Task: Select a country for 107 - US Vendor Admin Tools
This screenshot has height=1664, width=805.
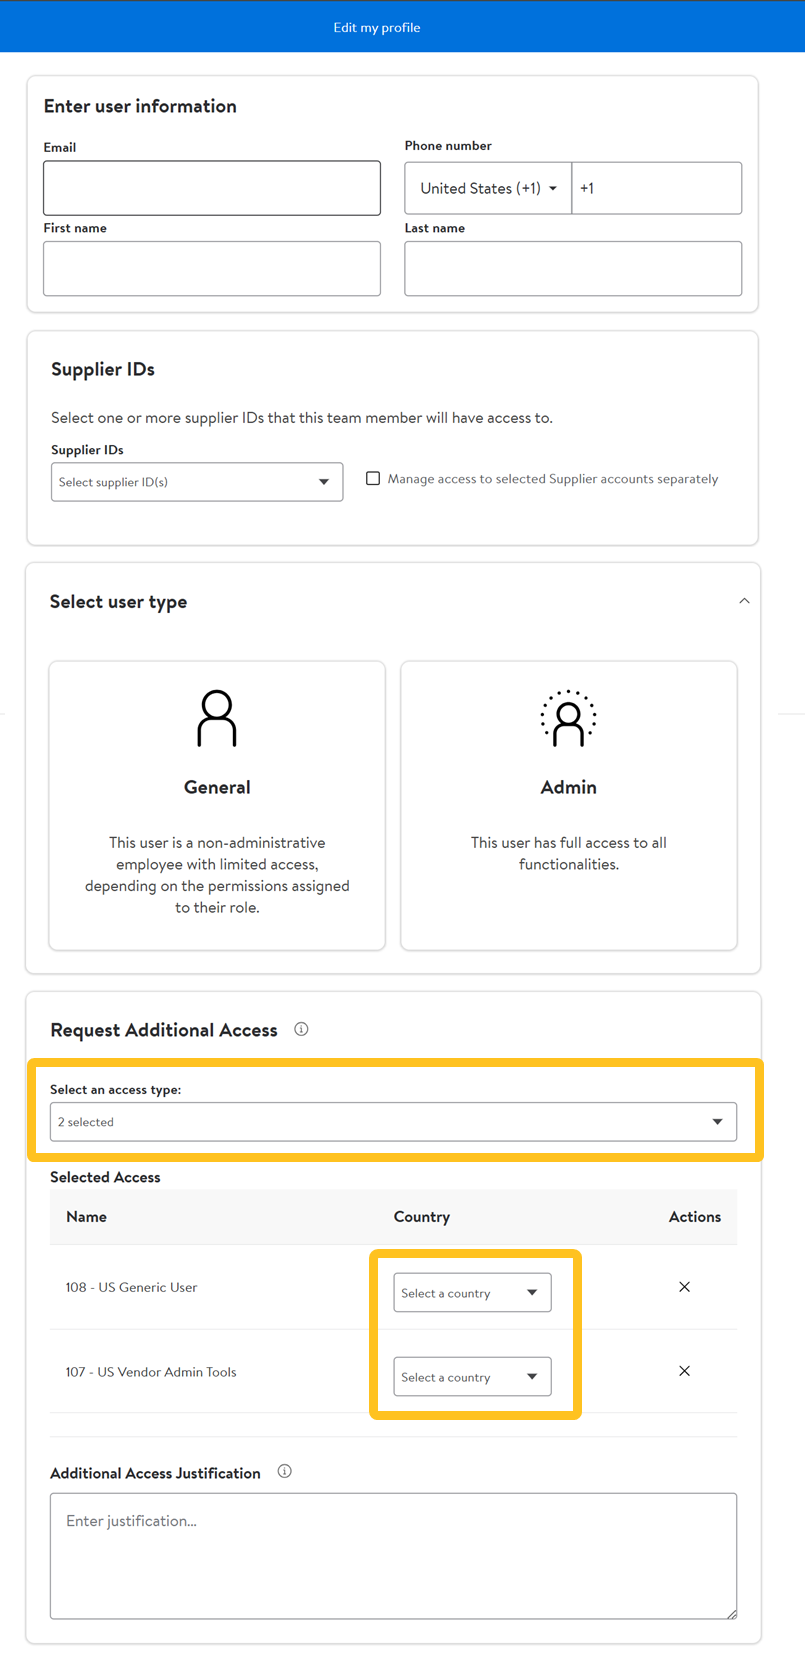Action: point(472,1377)
